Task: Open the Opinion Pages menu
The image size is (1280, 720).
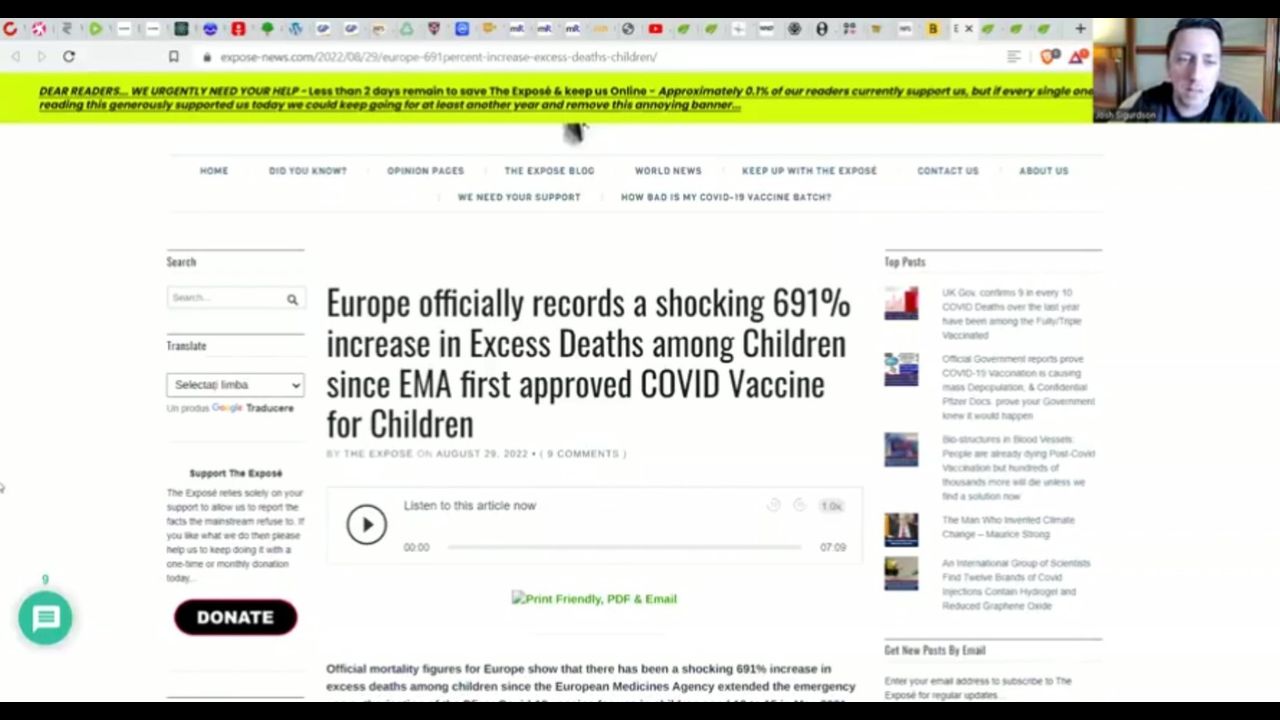Action: 425,171
